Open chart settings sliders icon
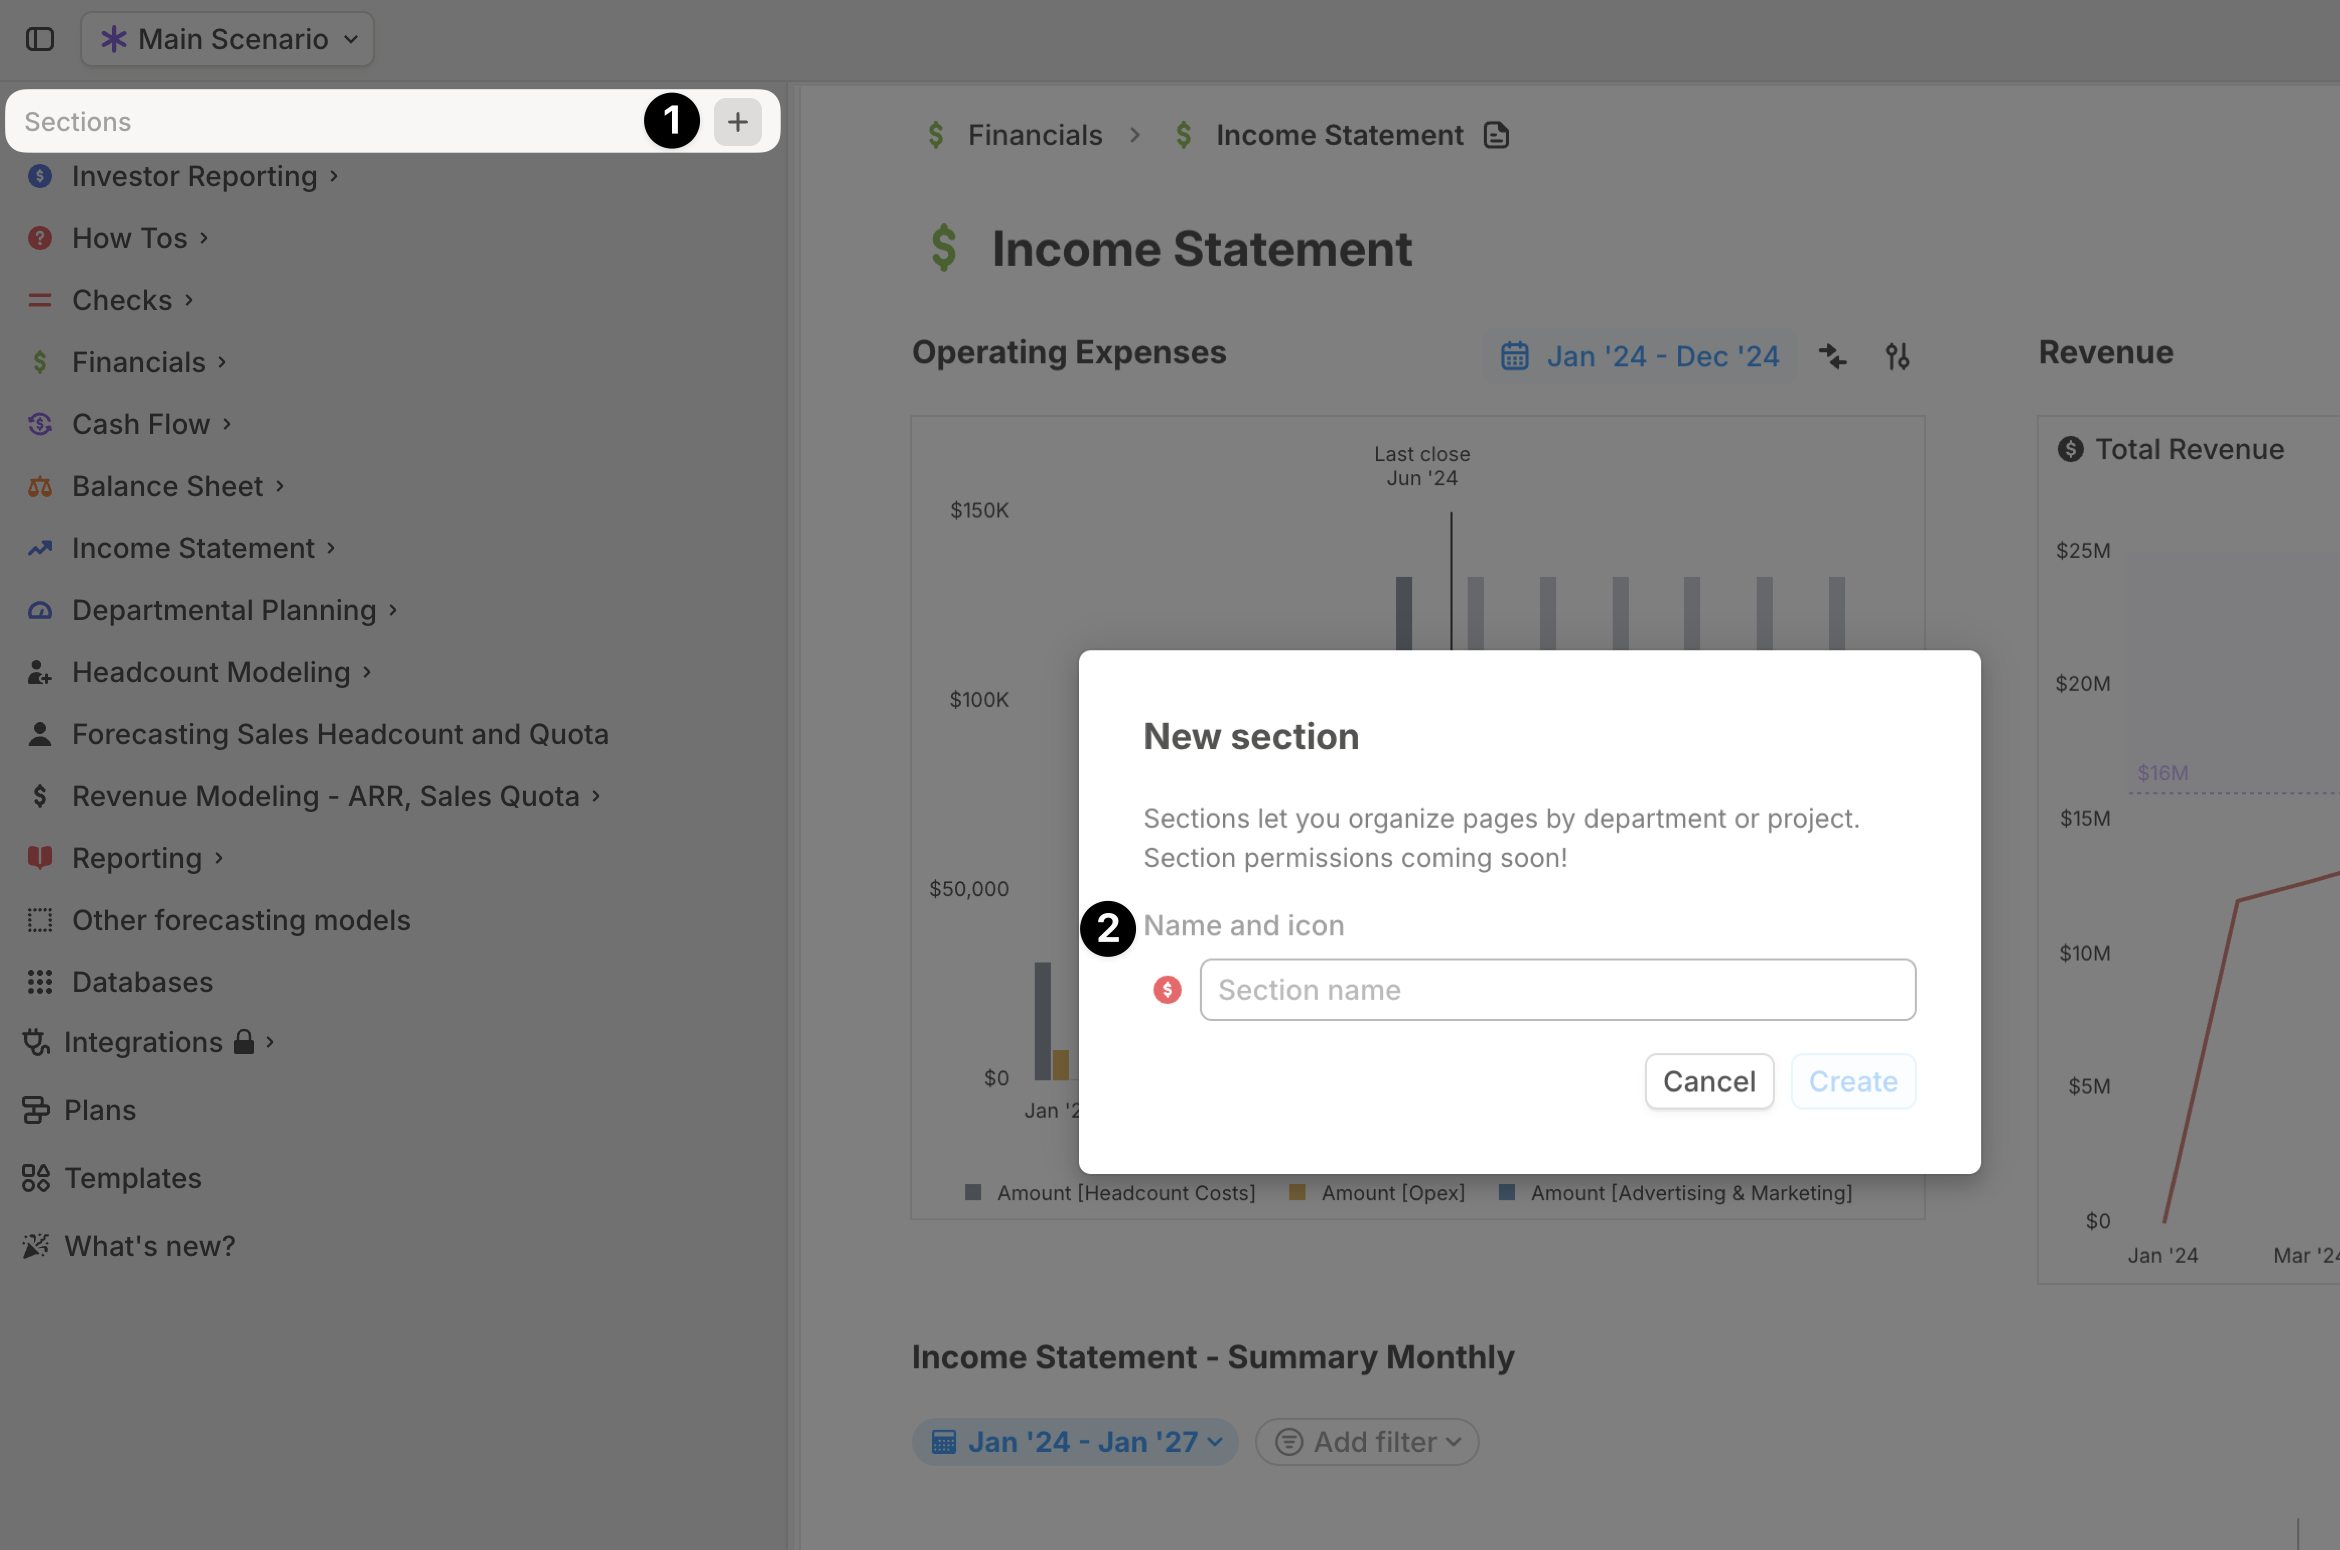Image resolution: width=2340 pixels, height=1550 pixels. point(1897,356)
